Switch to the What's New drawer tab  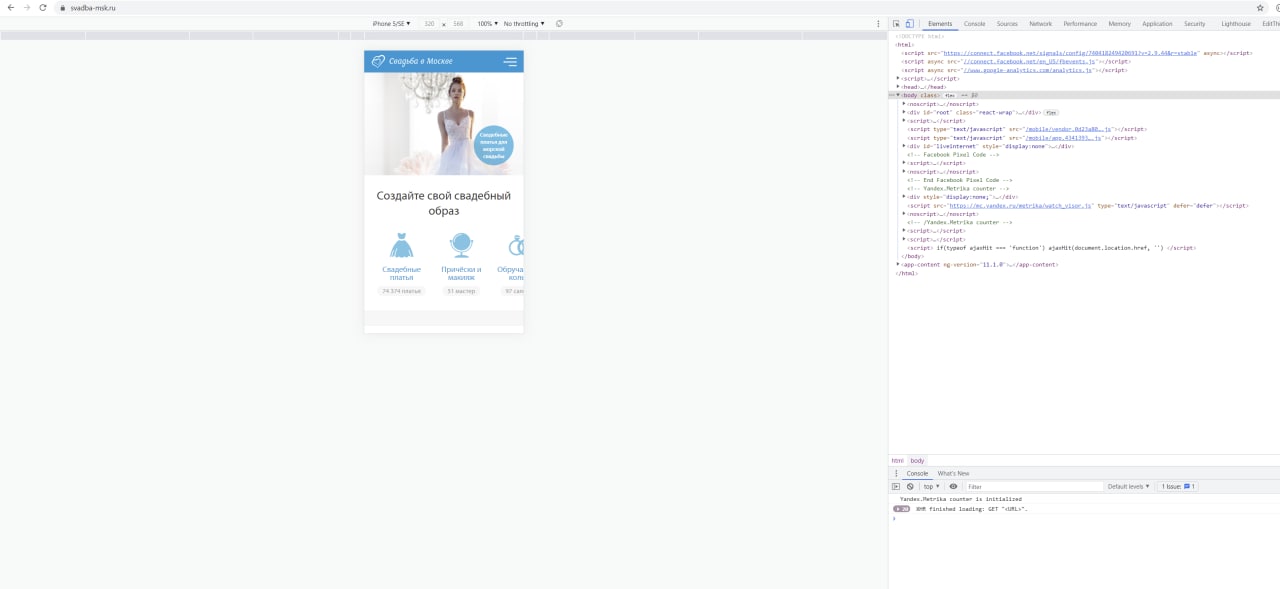[953, 473]
